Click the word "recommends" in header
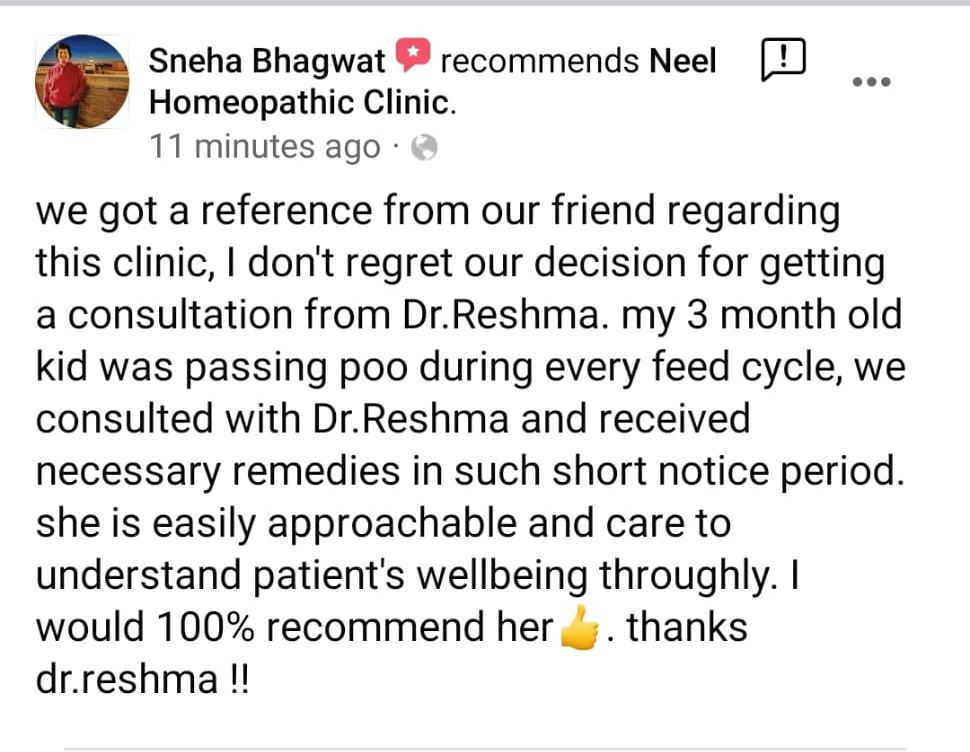Viewport: 970px width, 752px height. [x=539, y=62]
